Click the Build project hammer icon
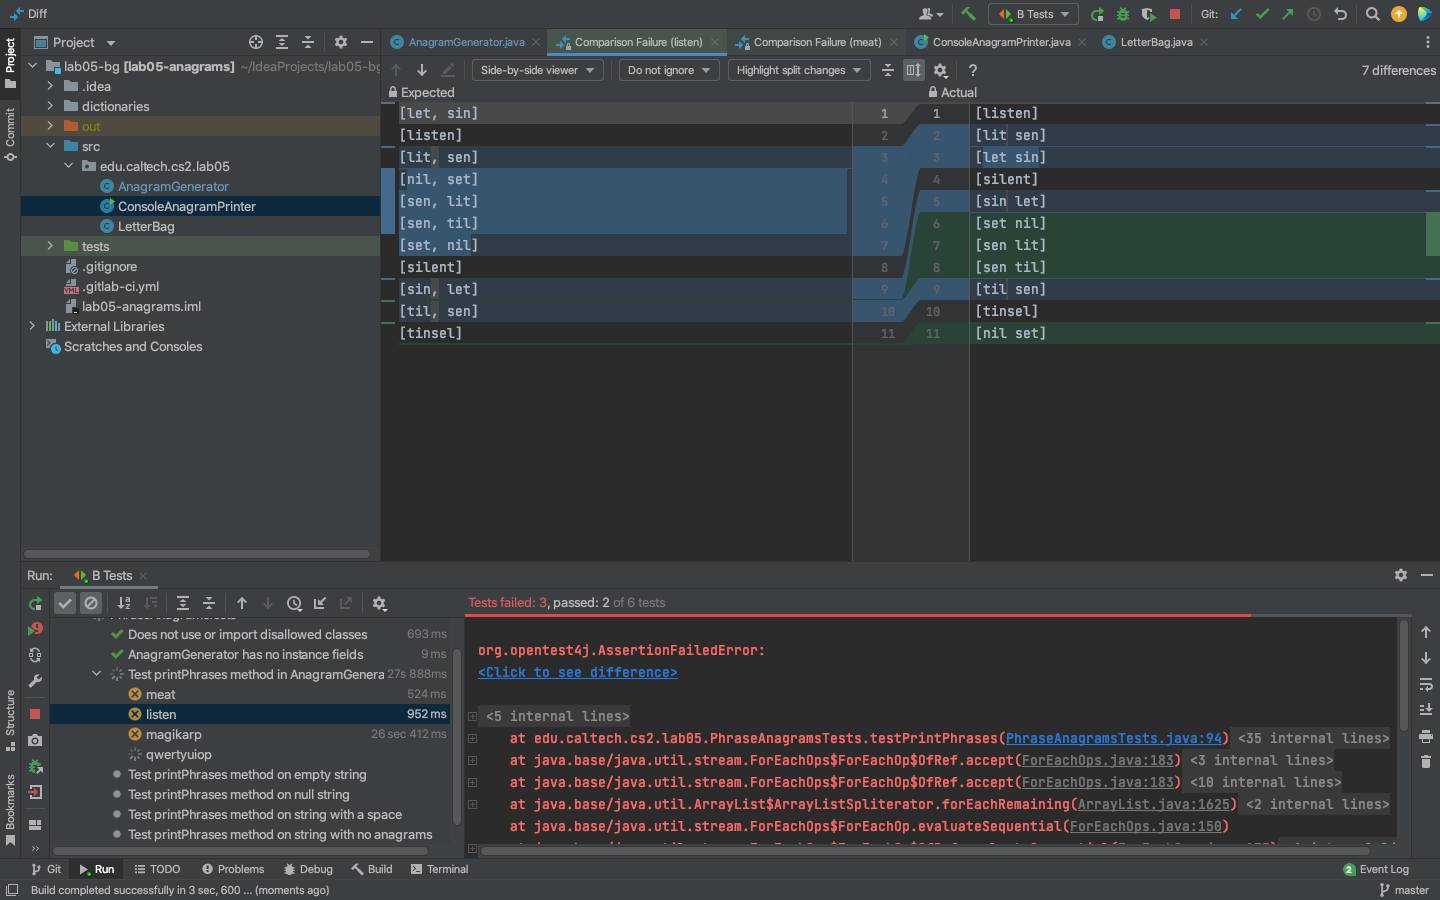Screen dimensions: 1440x900 968,14
